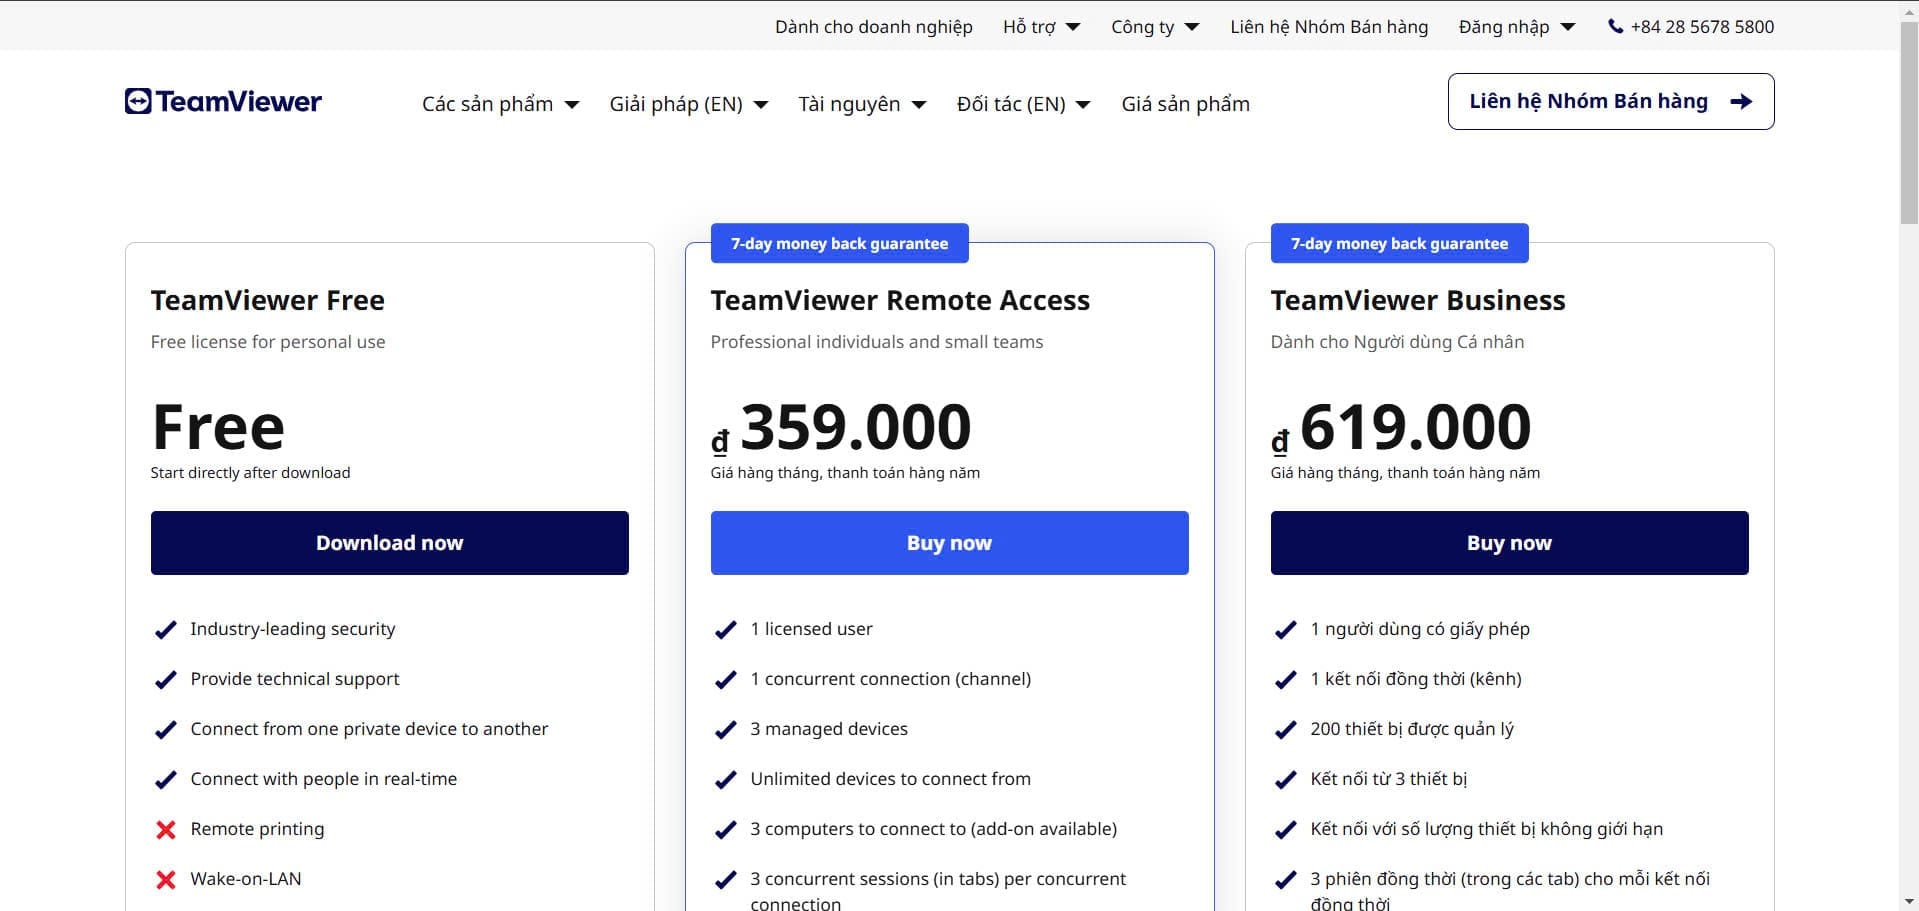Click checkmark beside 3 computers to connect to
This screenshot has width=1919, height=911.
[726, 829]
